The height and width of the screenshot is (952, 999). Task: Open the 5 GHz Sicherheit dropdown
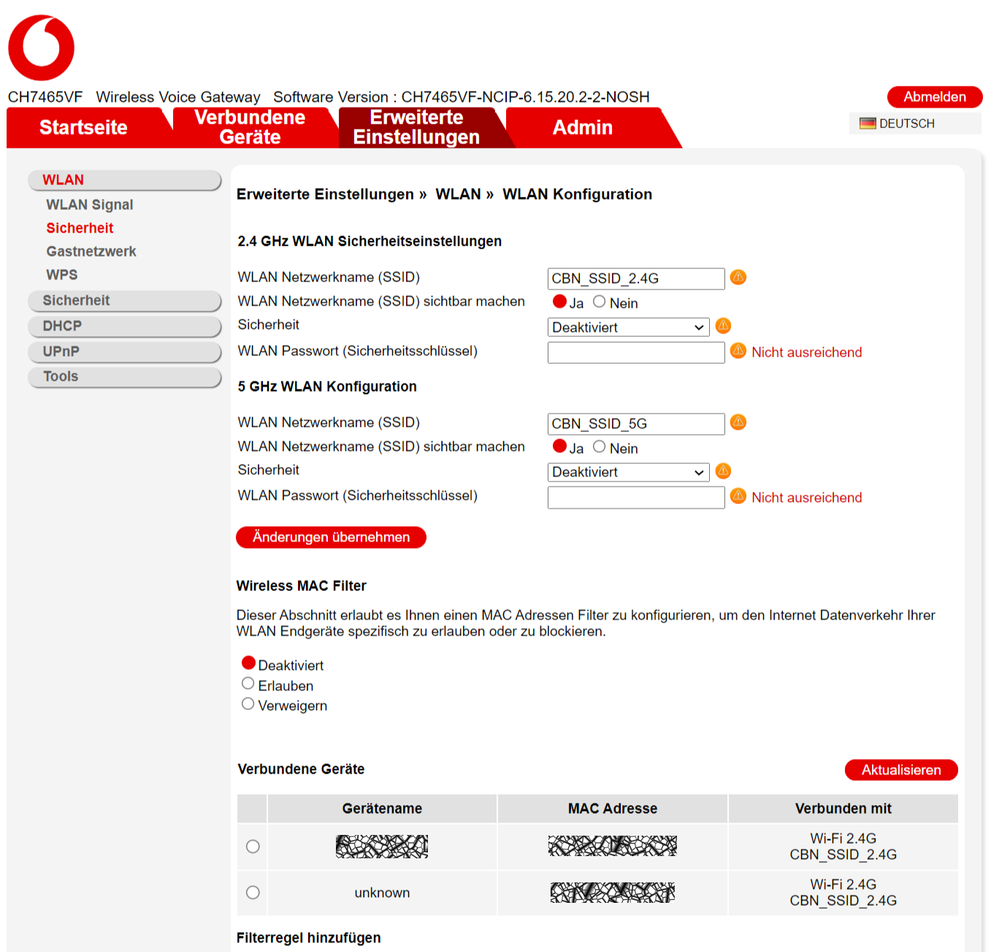tap(628, 472)
